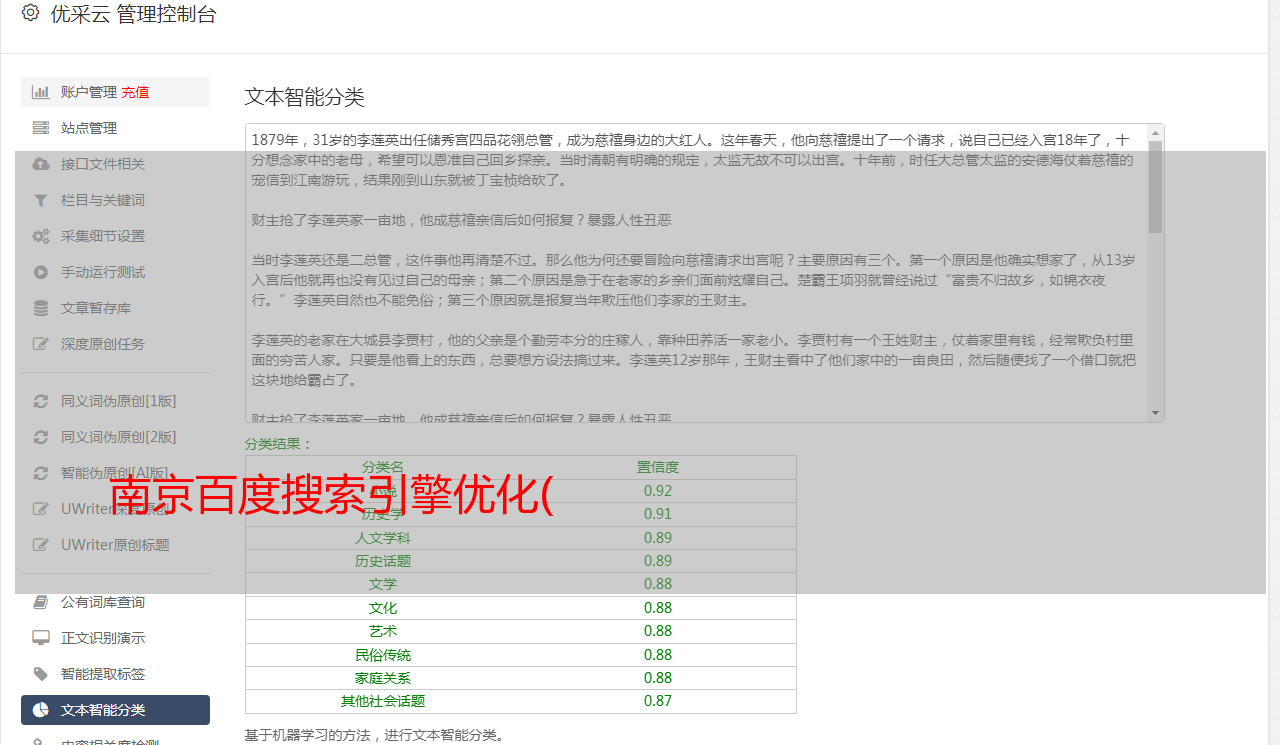
Task: Click the tag icon for 智能提取标签
Action: pos(41,674)
